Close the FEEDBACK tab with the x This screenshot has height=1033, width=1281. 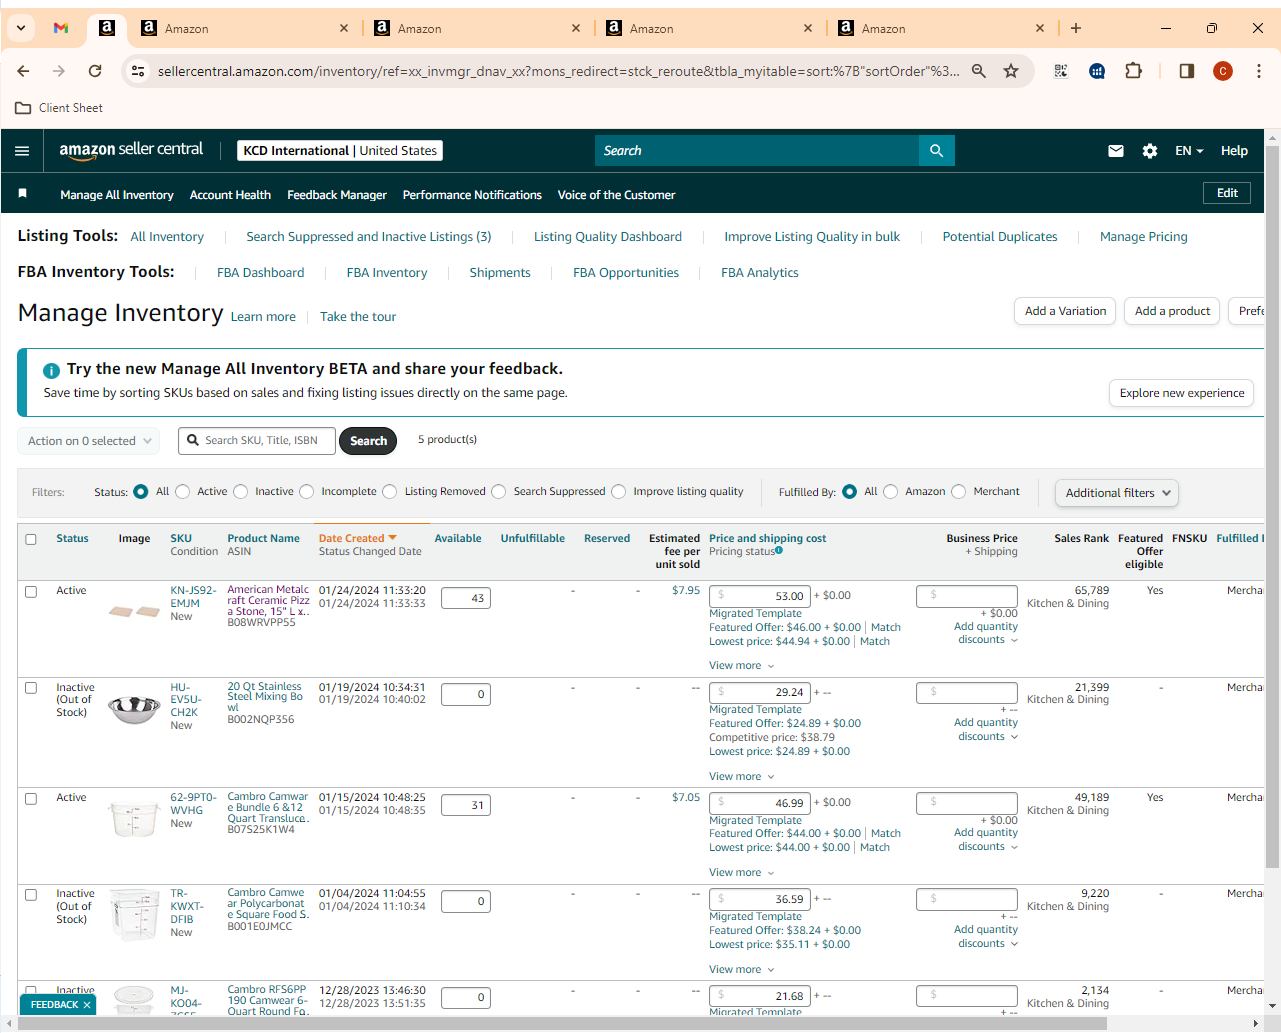[x=87, y=1005]
